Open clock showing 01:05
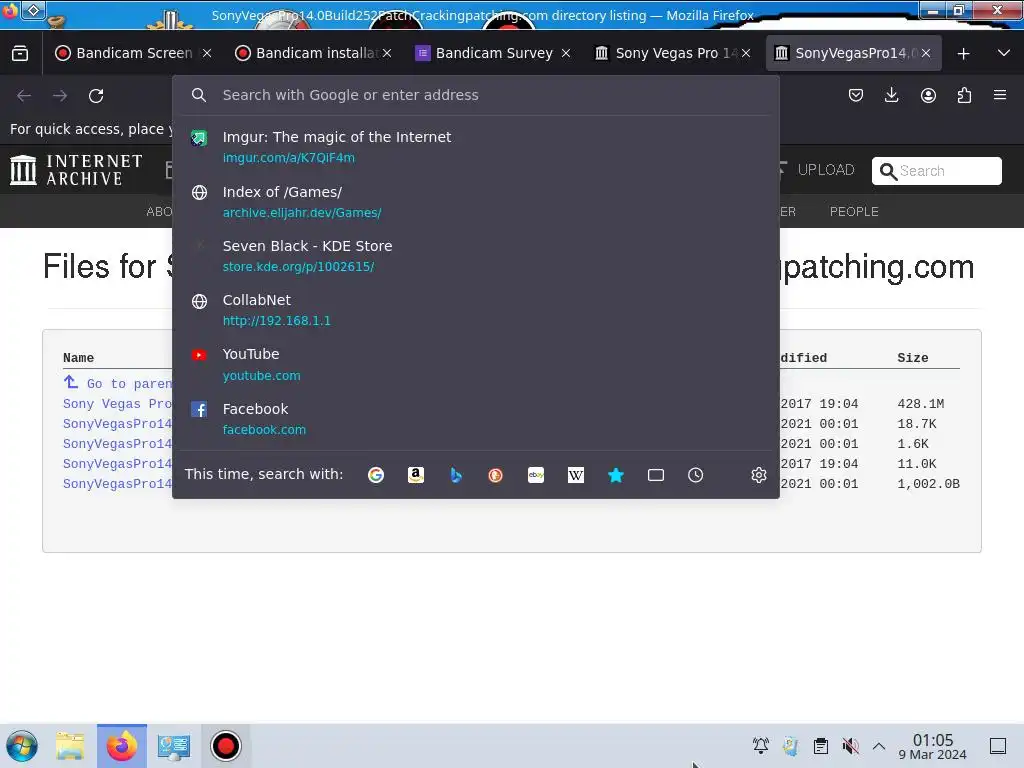The width and height of the screenshot is (1024, 768). (x=932, y=746)
